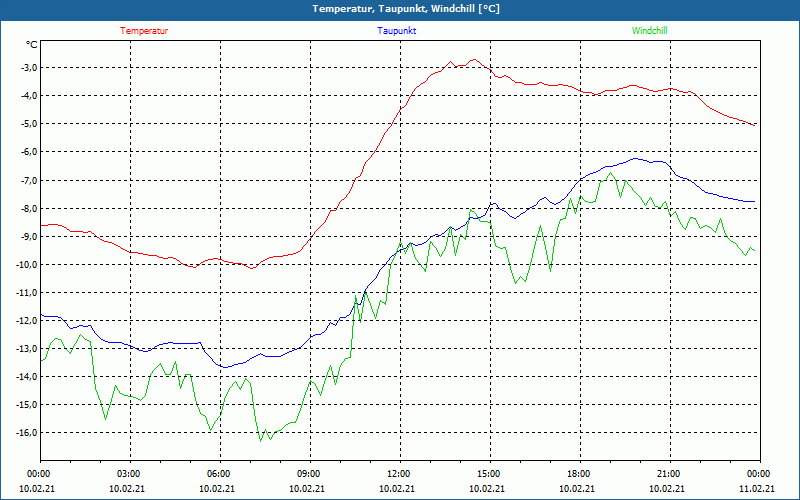Click the chart title 'Temperatur, Taupunkt, Windchill [°C]'
Screen dimensions: 800x500
point(406,9)
